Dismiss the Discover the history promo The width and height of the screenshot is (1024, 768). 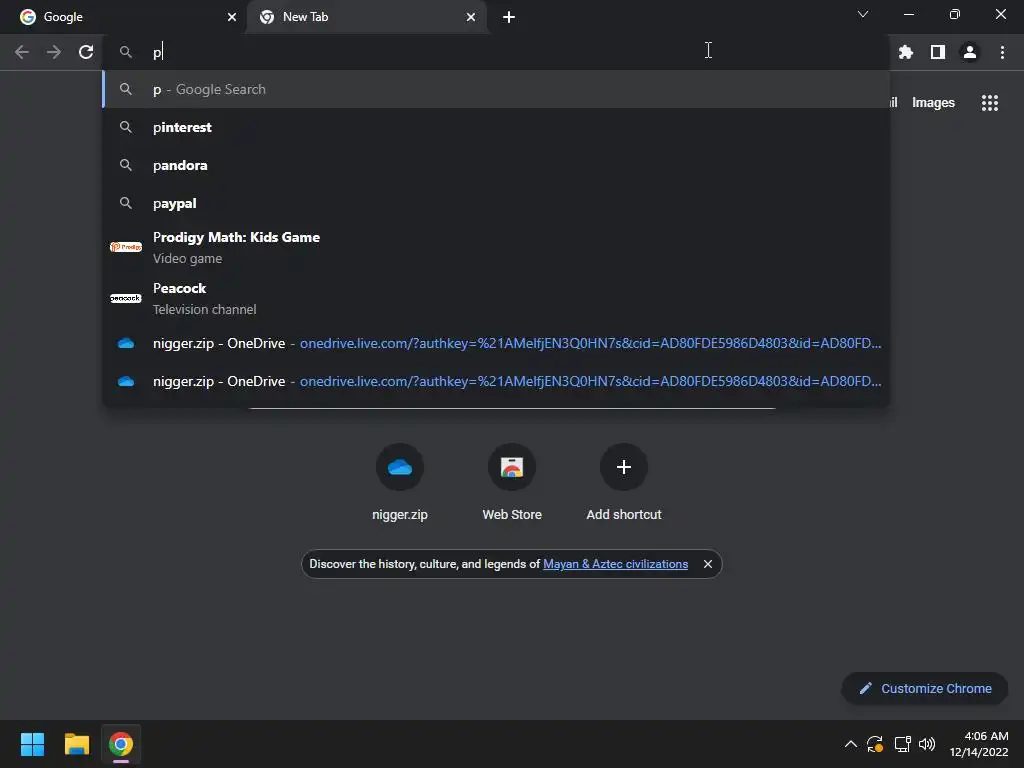708,564
